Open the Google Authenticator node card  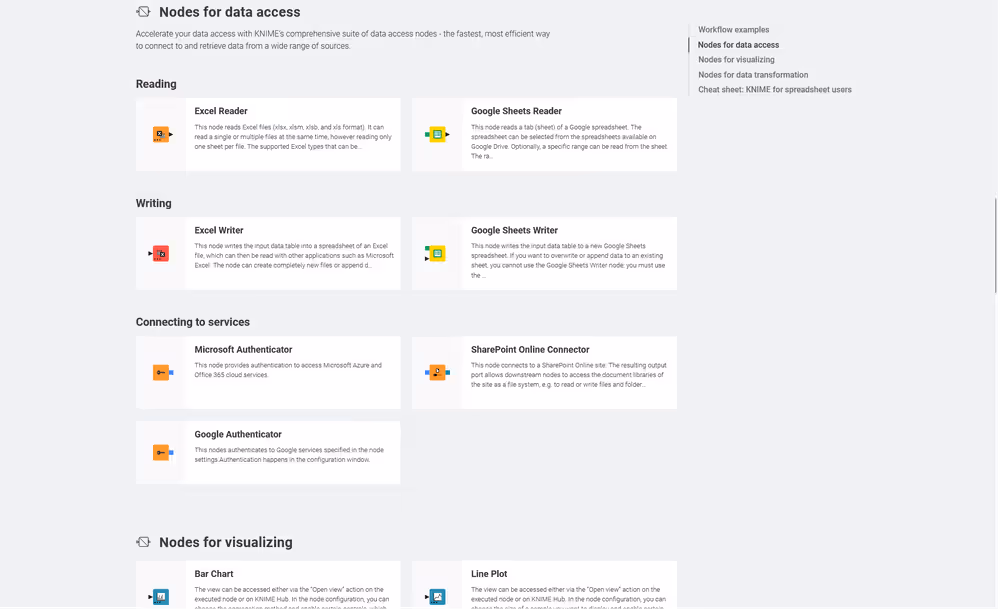[x=267, y=452]
